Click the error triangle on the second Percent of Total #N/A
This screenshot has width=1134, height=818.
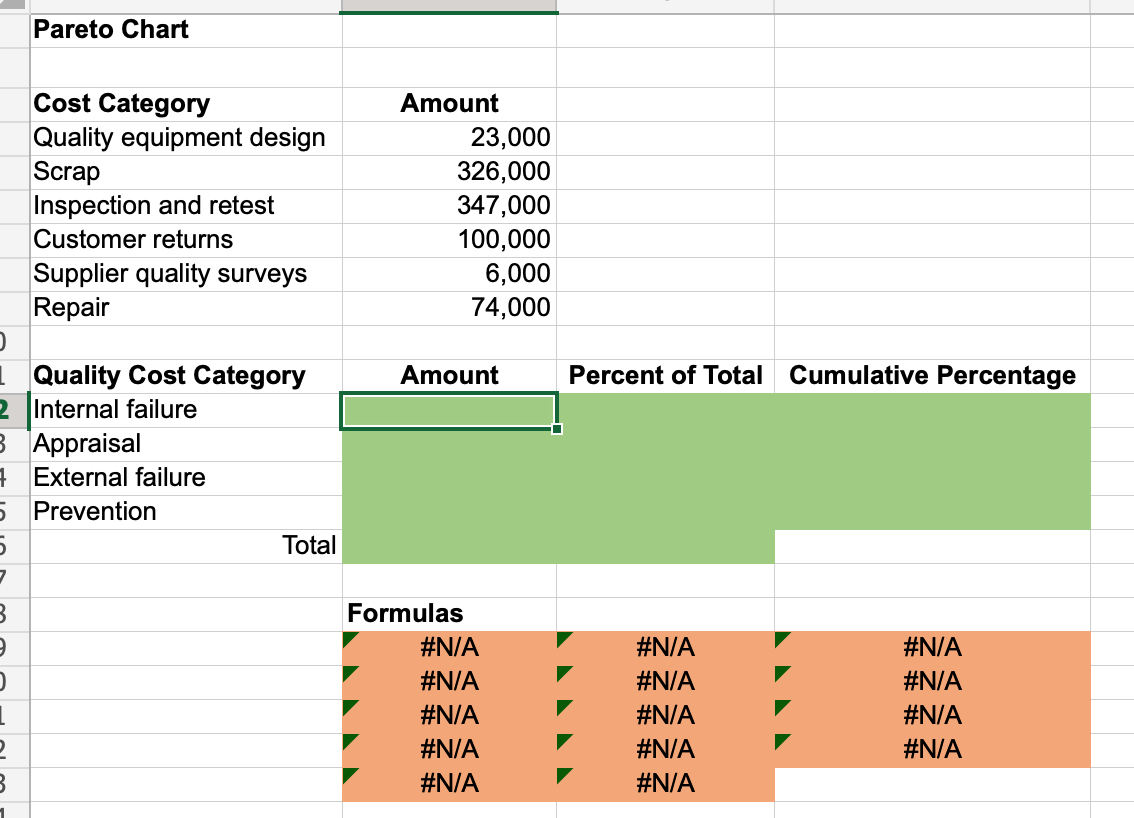pyautogui.click(x=566, y=674)
